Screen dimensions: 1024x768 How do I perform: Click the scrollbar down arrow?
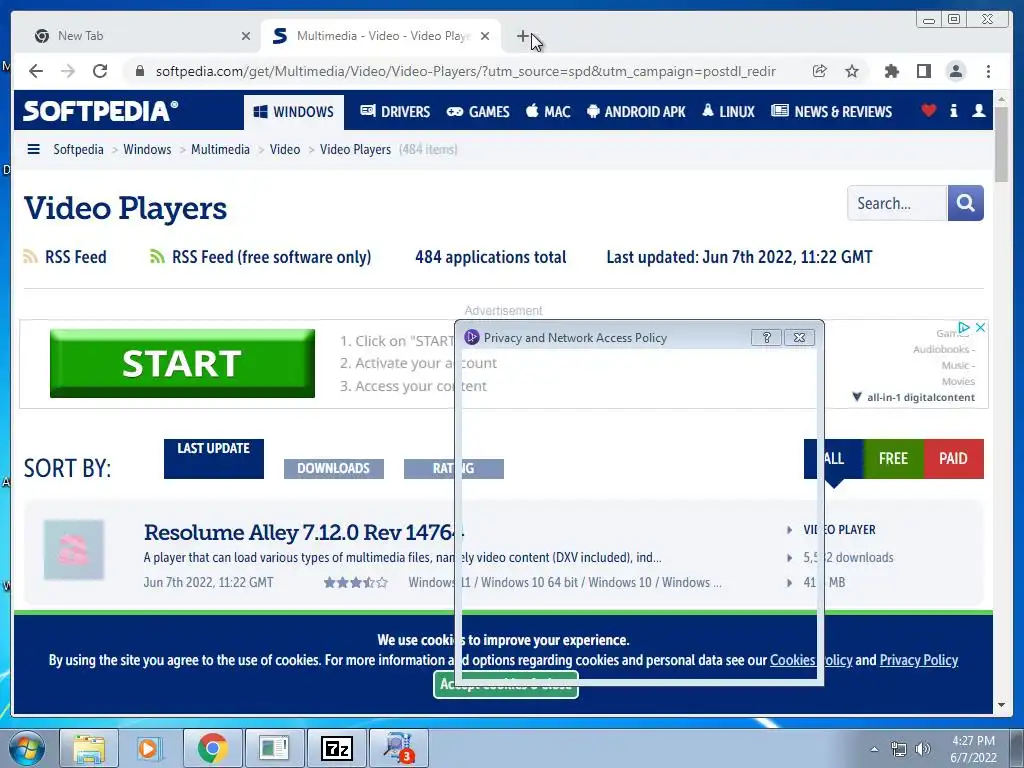coord(1001,705)
